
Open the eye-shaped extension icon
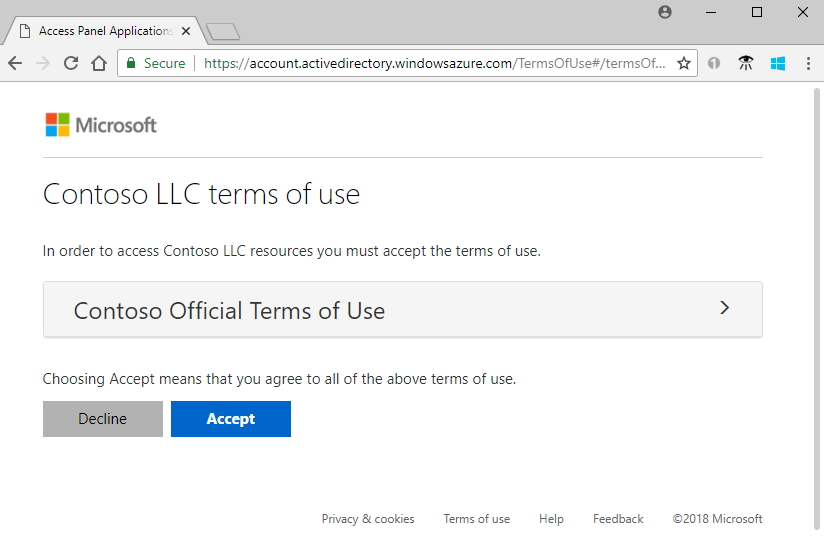(x=745, y=63)
